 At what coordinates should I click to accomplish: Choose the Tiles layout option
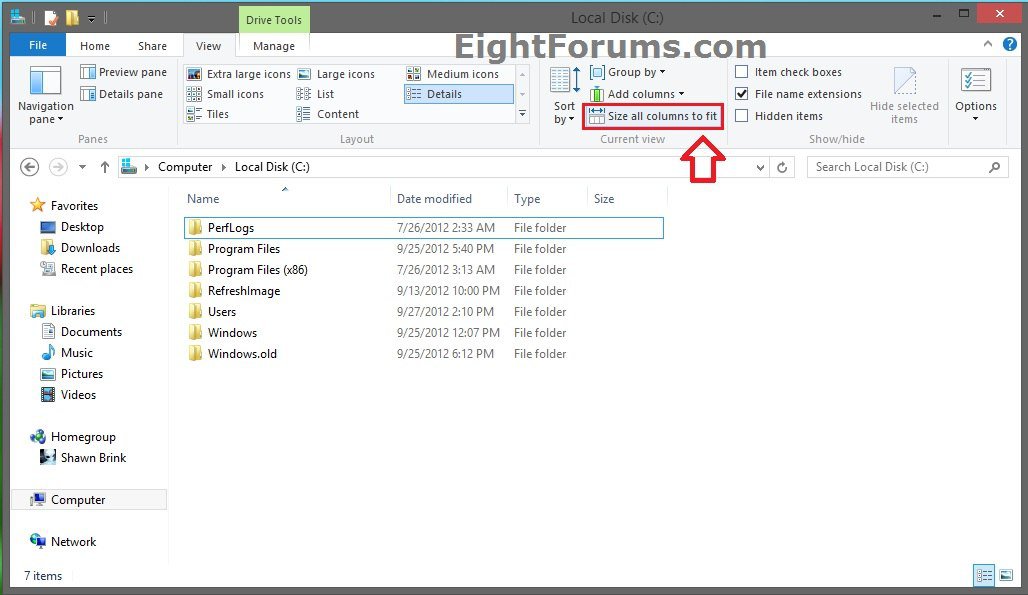tap(194, 114)
